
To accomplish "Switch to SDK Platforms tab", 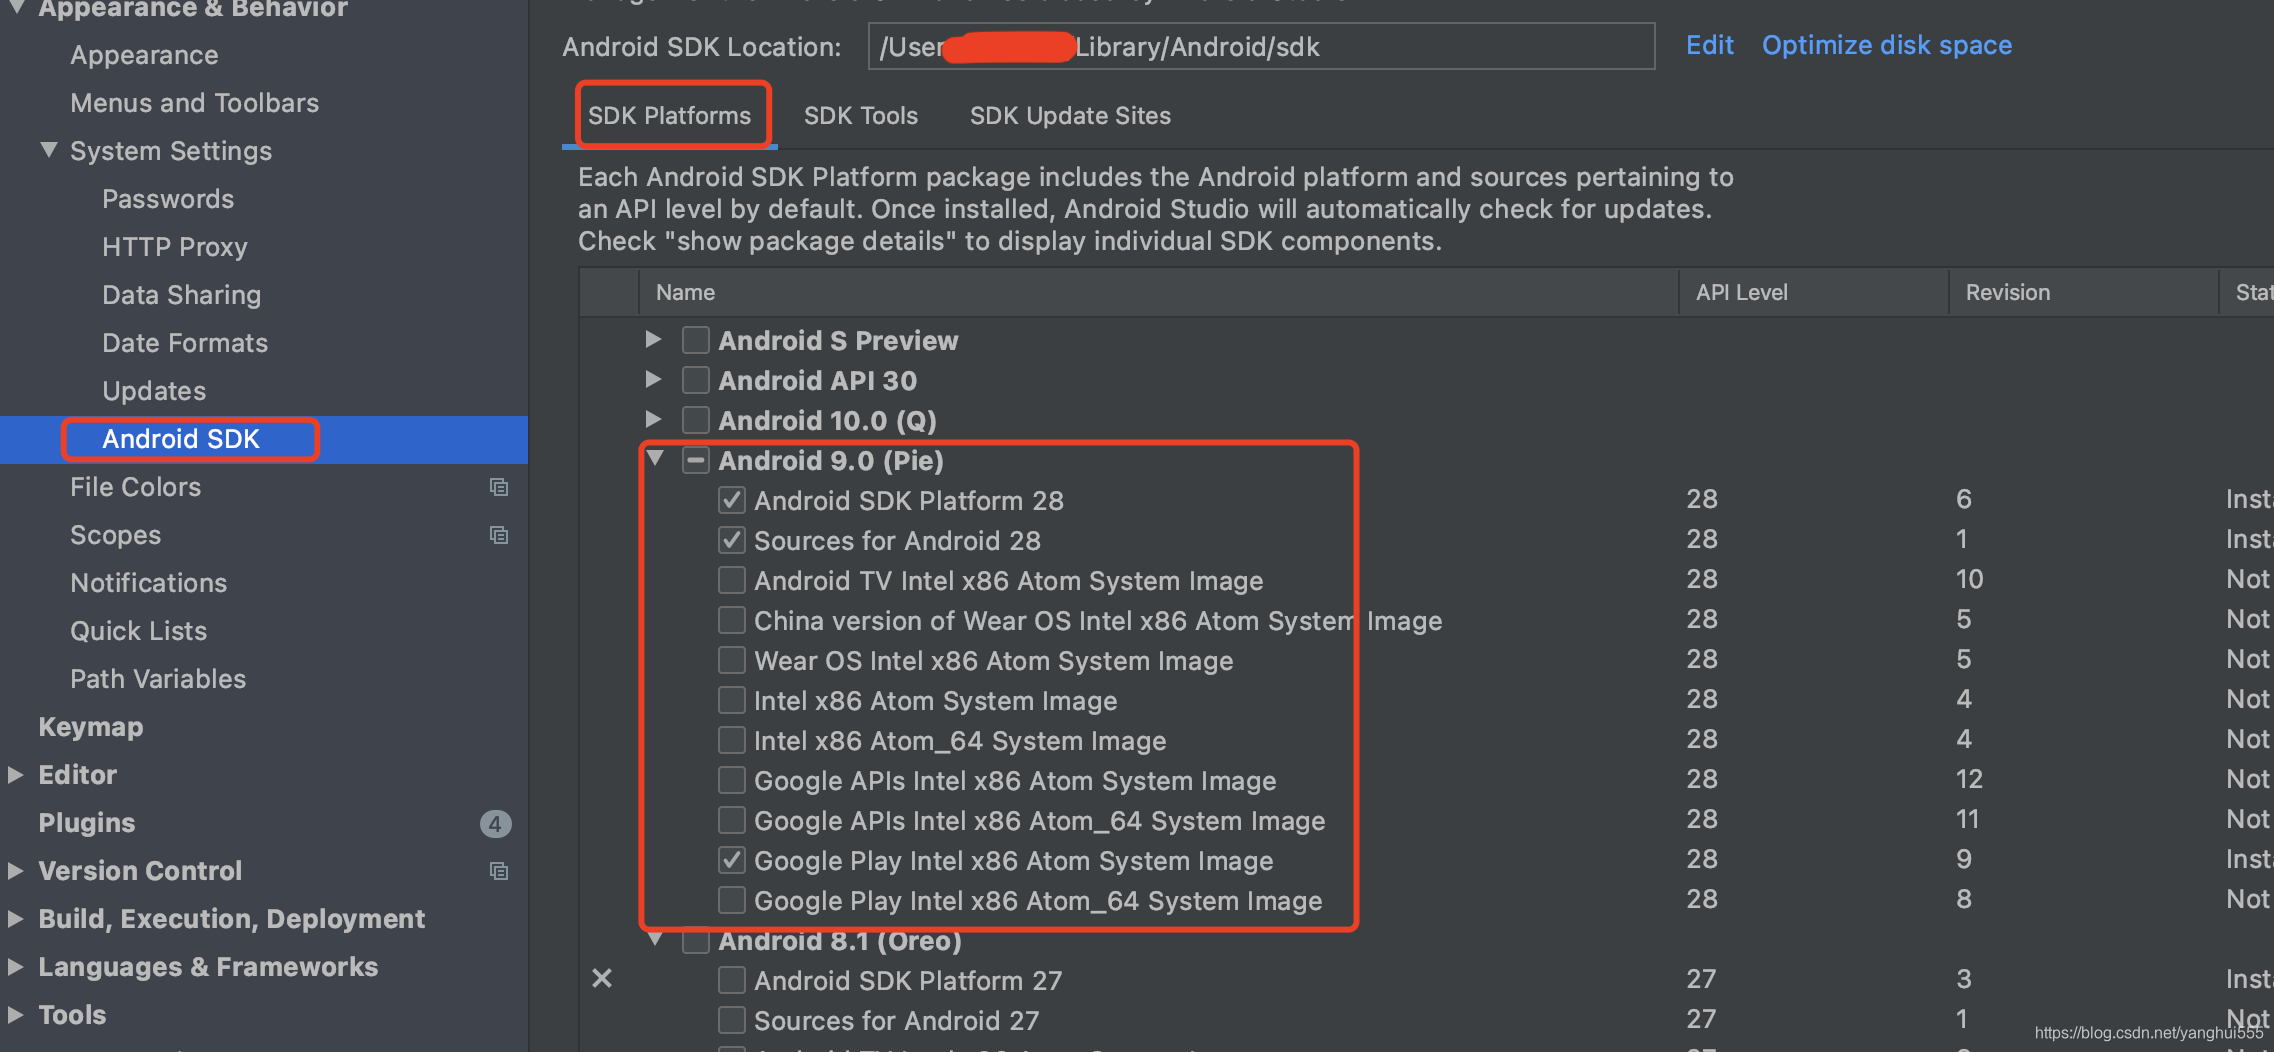I will [669, 116].
